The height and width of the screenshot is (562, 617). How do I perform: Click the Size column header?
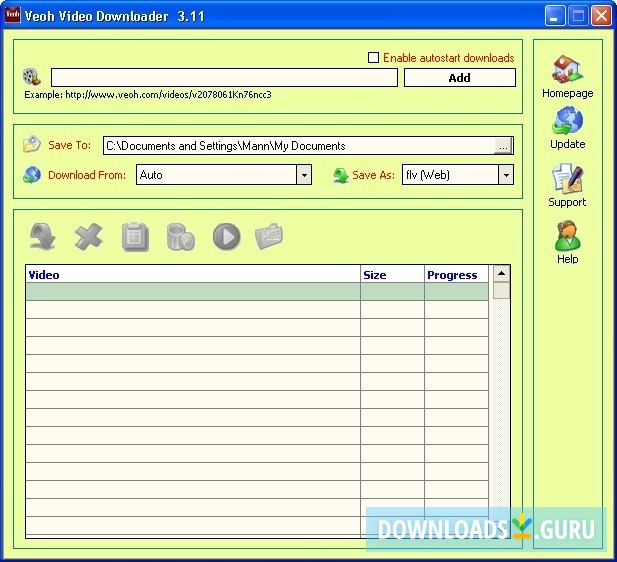click(392, 275)
